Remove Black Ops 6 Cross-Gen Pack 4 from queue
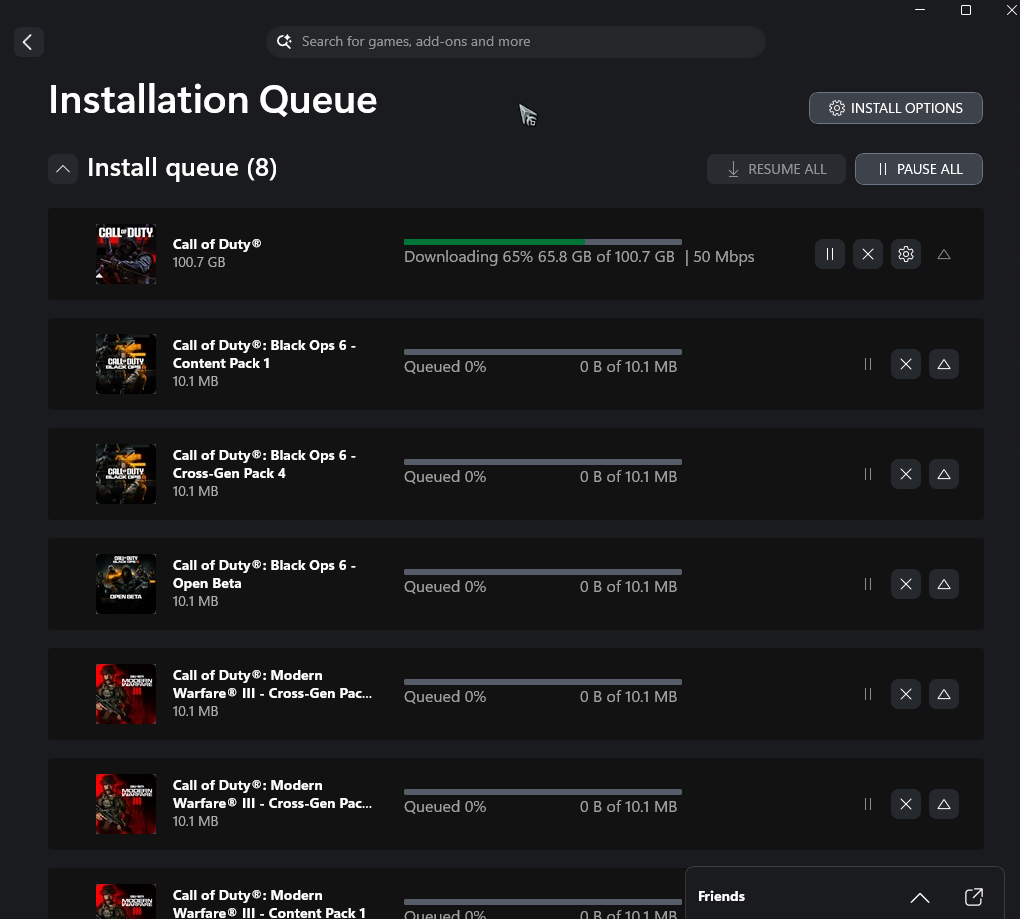The width and height of the screenshot is (1020, 919). (905, 475)
